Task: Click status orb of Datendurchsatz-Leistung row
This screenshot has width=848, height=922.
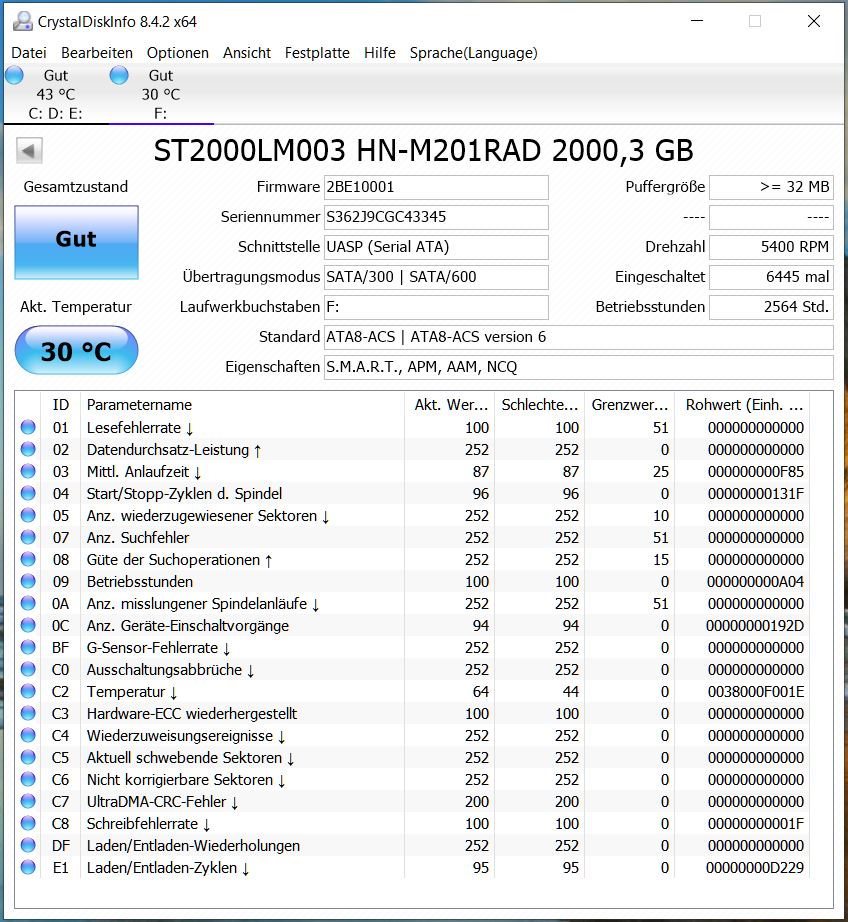Action: point(28,449)
